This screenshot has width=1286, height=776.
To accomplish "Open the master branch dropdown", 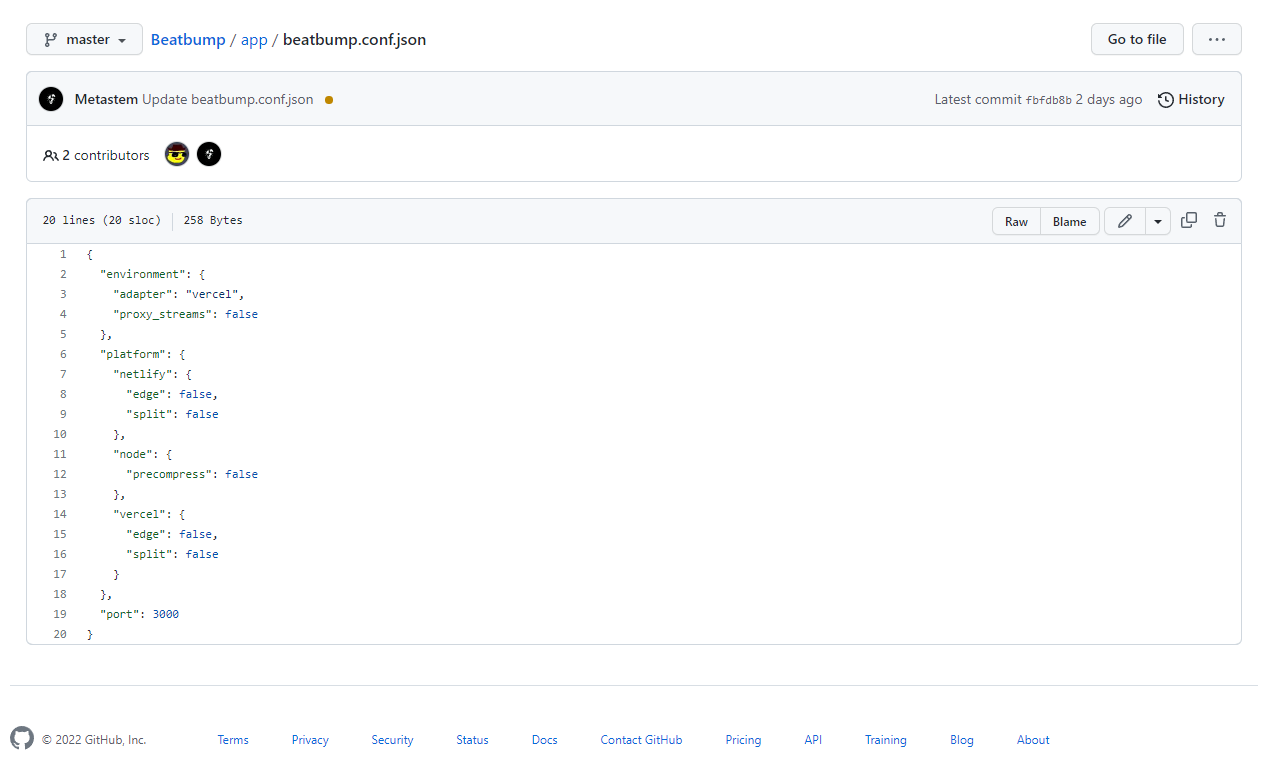I will click(x=84, y=39).
